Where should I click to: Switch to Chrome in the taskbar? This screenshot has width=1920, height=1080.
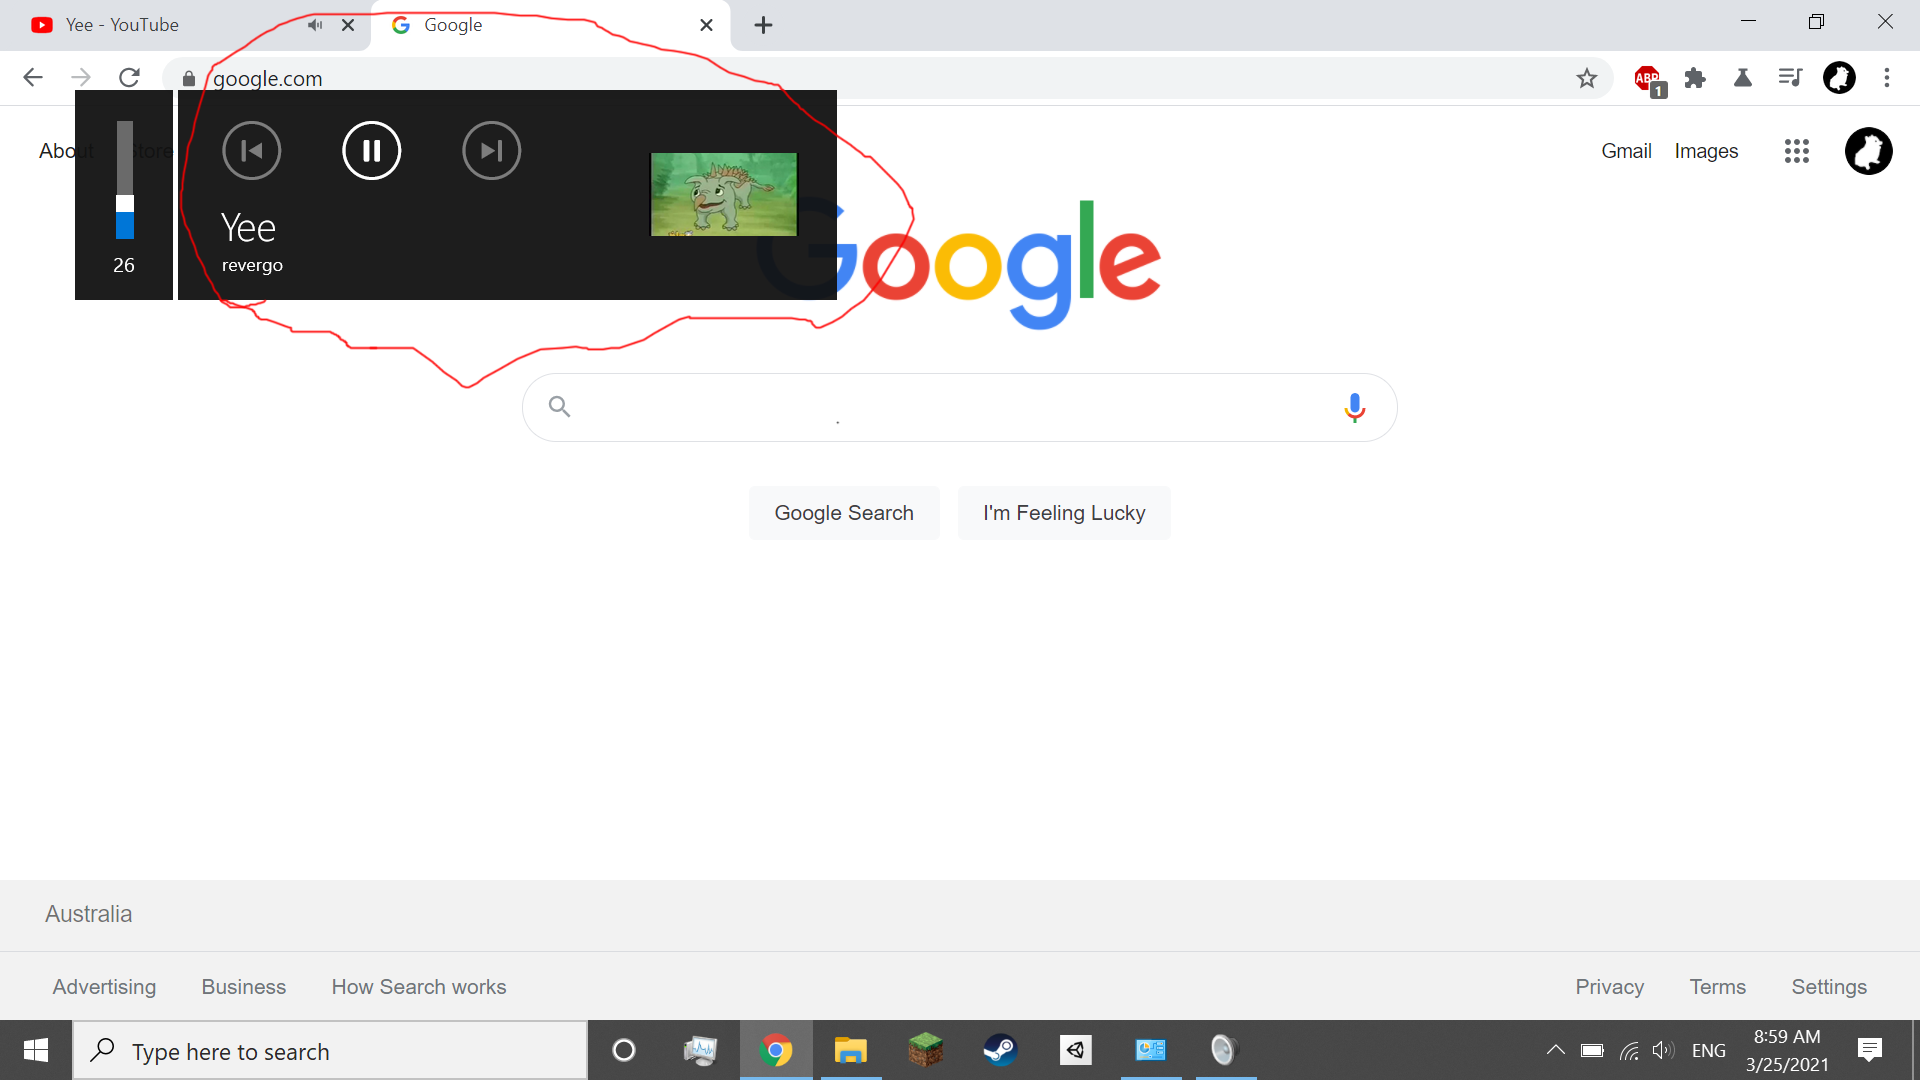point(775,1050)
